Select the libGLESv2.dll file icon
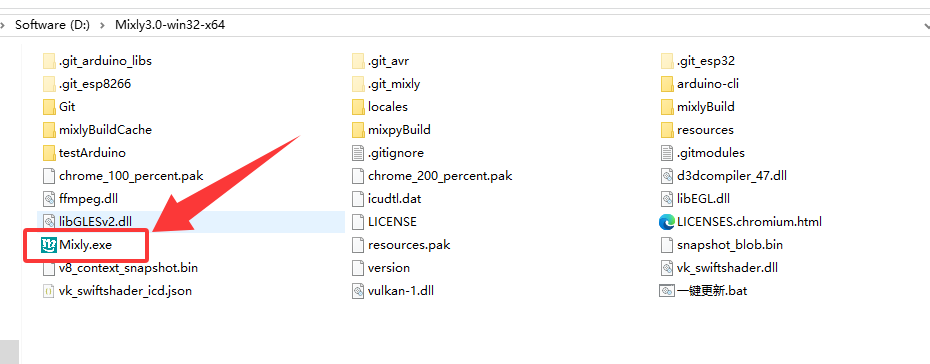This screenshot has height=364, width=930. coord(49,222)
